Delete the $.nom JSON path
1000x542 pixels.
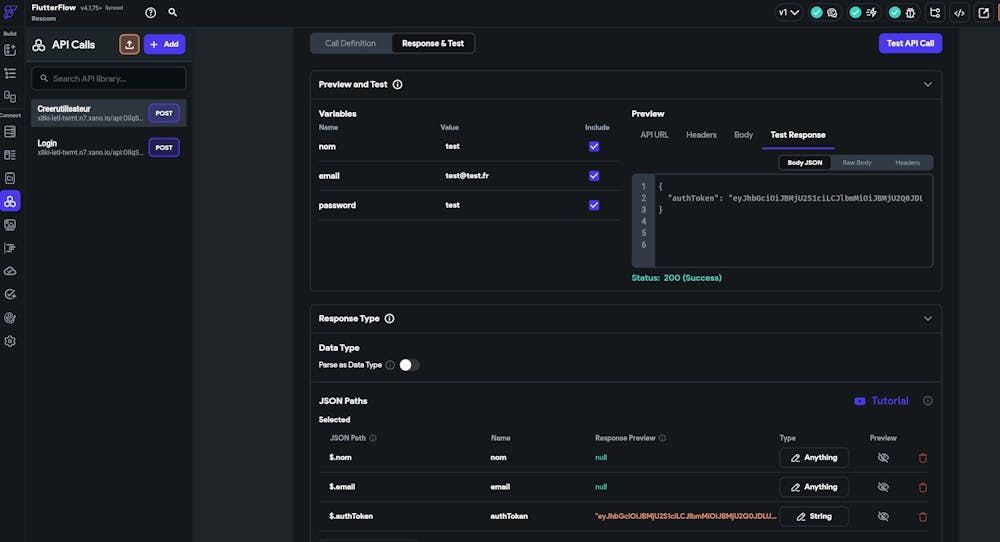[922, 458]
